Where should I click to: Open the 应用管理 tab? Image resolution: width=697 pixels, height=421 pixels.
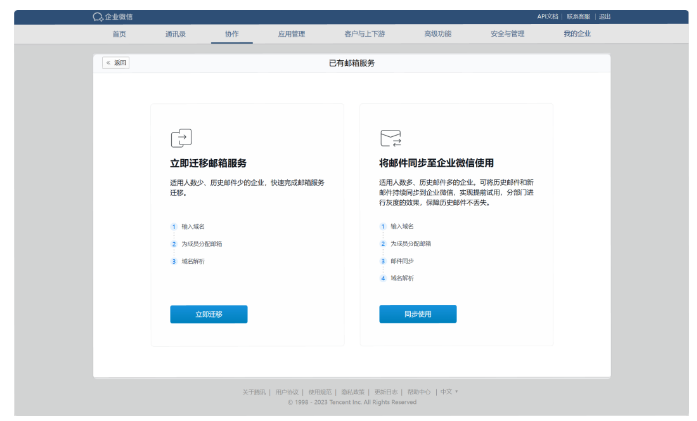(291, 34)
